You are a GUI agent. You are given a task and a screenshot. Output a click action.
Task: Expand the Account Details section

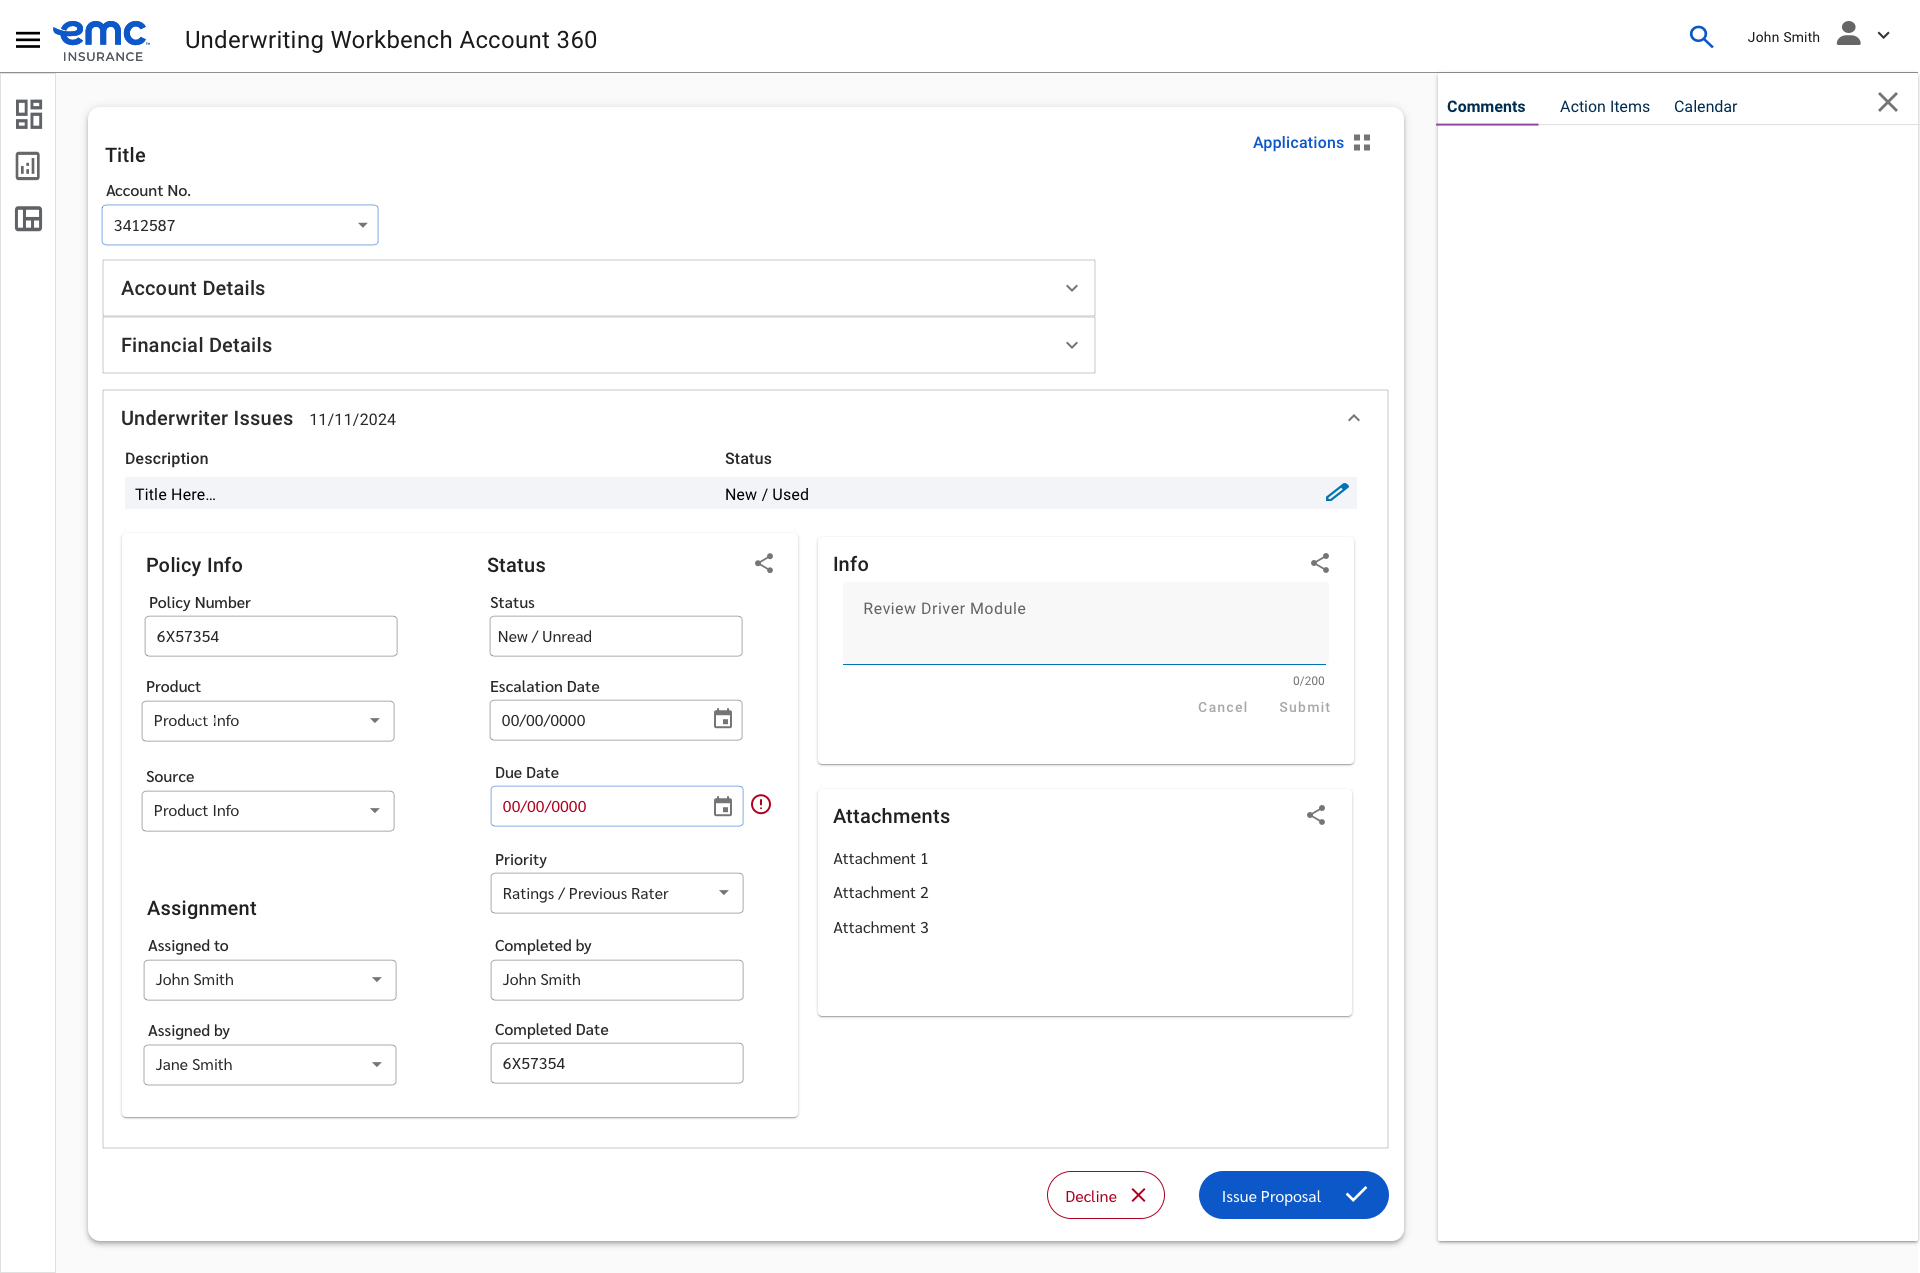(x=1071, y=288)
